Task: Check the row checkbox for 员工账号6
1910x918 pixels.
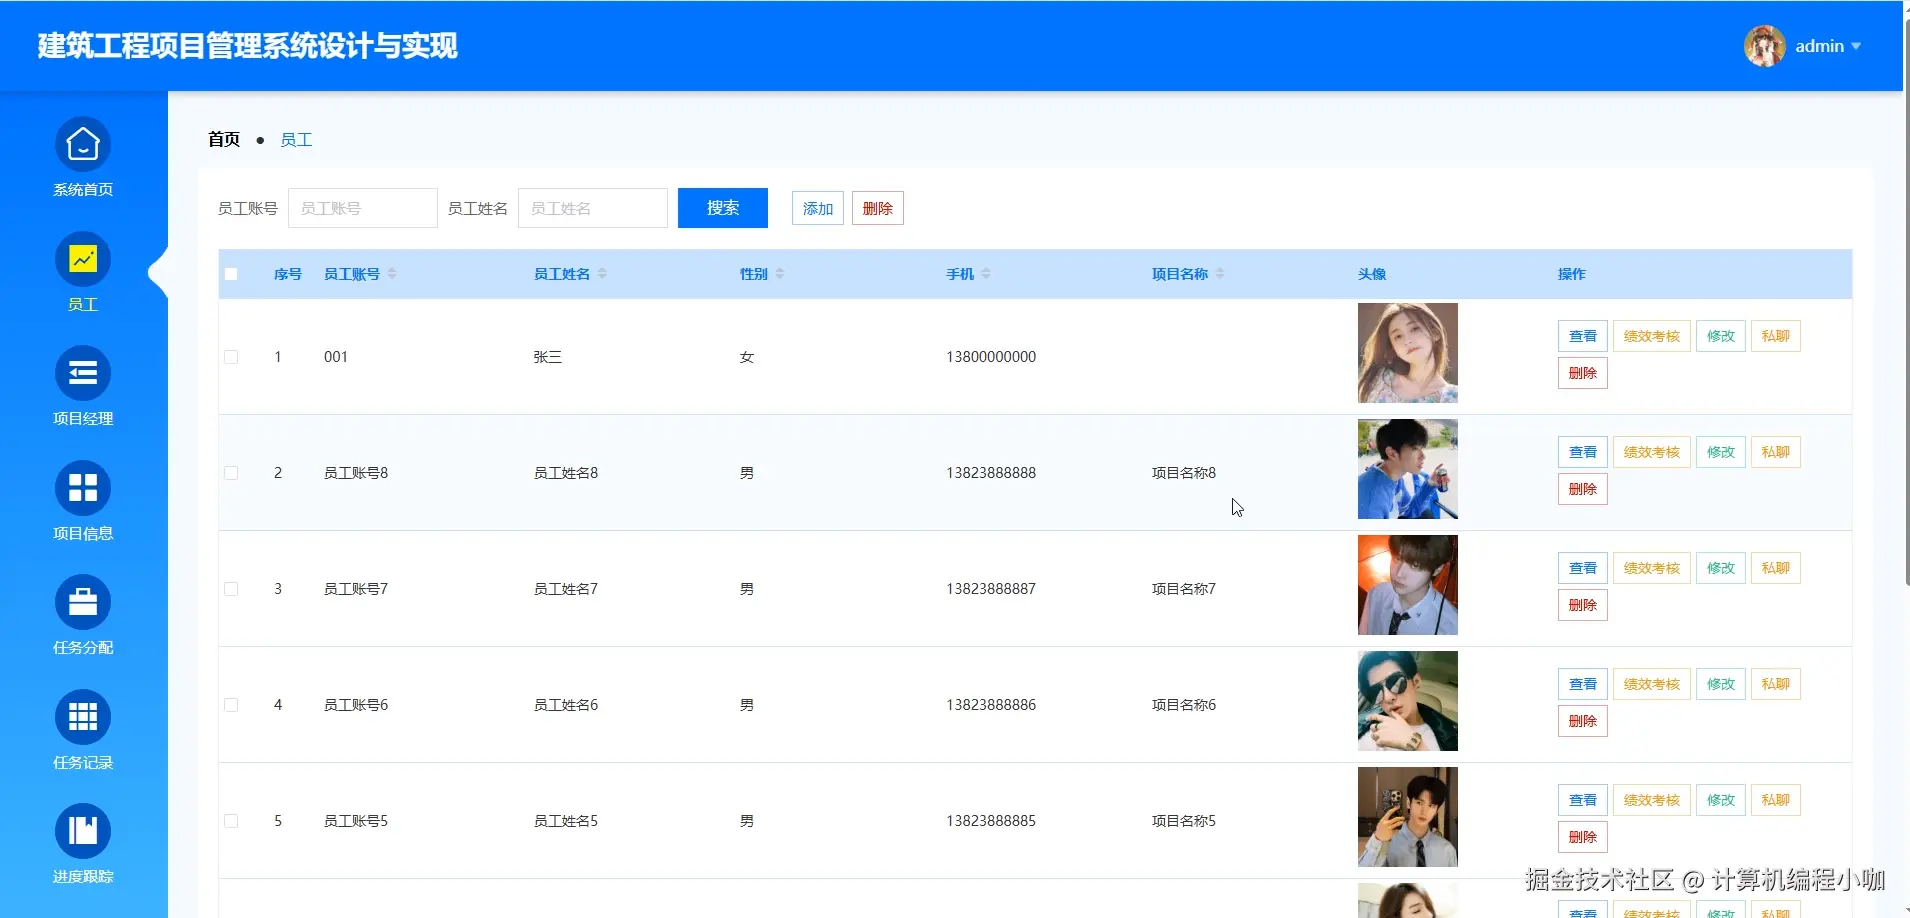Action: (231, 705)
